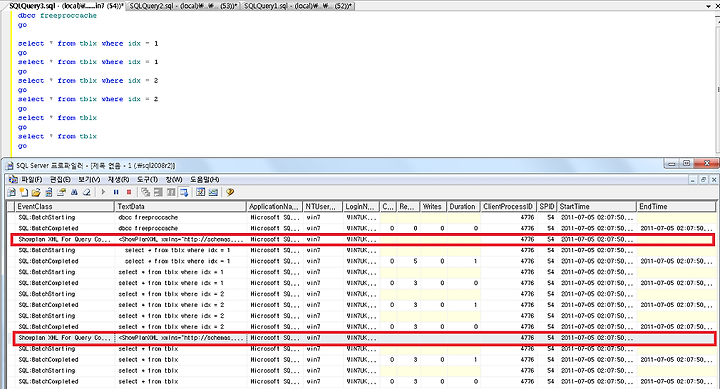Click the Toggle Breakpoint replay icon

click(x=146, y=192)
